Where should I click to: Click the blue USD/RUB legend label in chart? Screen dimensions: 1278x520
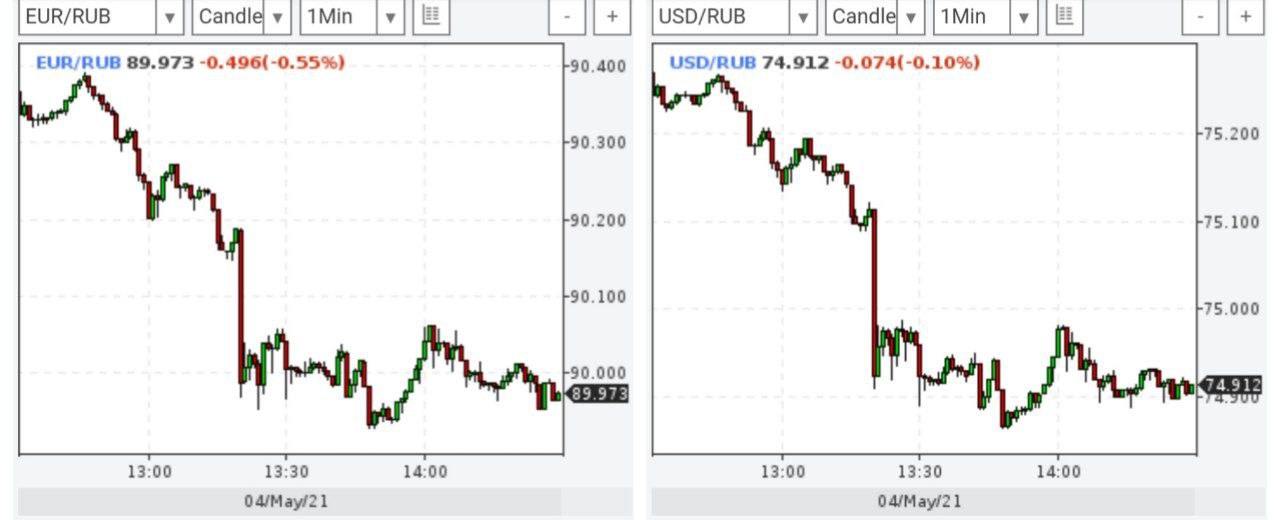click(x=712, y=63)
